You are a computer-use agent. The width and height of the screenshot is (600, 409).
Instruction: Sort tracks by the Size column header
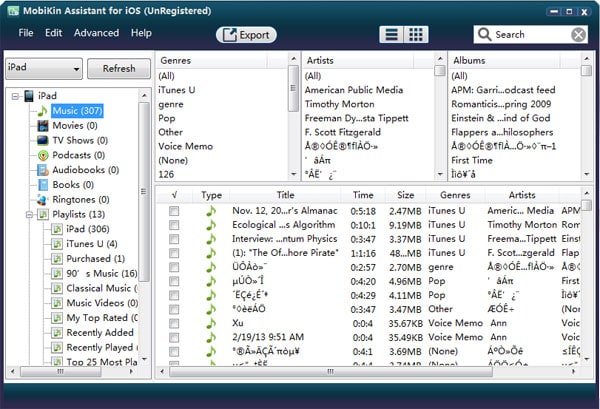pyautogui.click(x=406, y=195)
